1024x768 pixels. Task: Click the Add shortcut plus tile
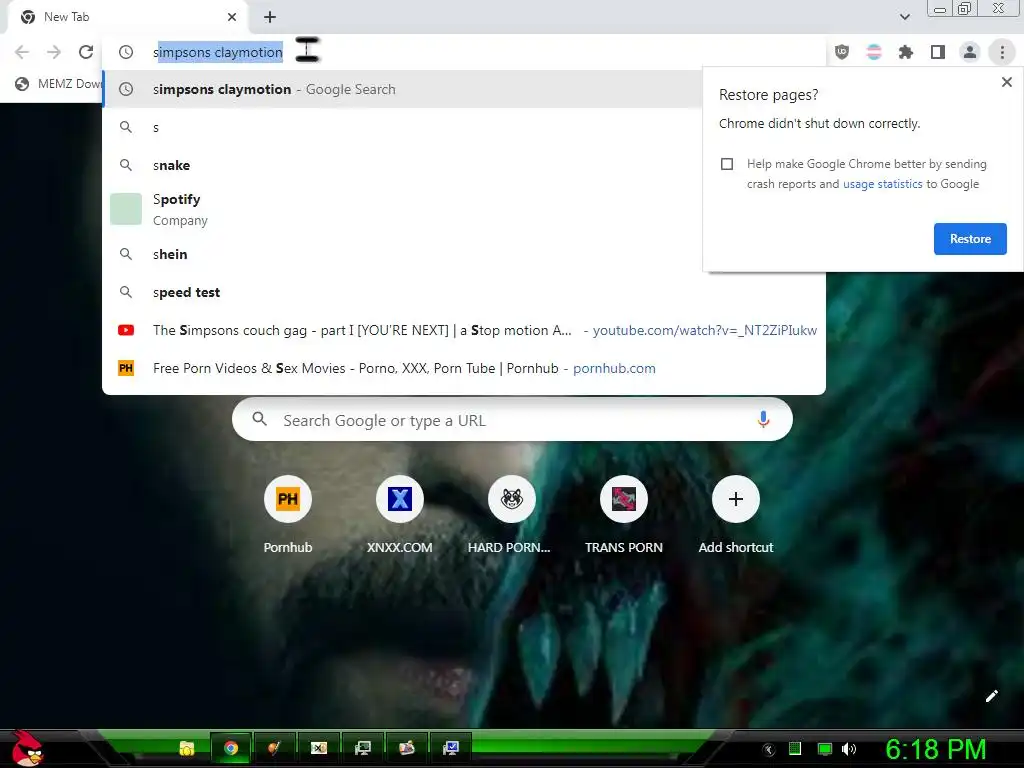[x=736, y=514]
